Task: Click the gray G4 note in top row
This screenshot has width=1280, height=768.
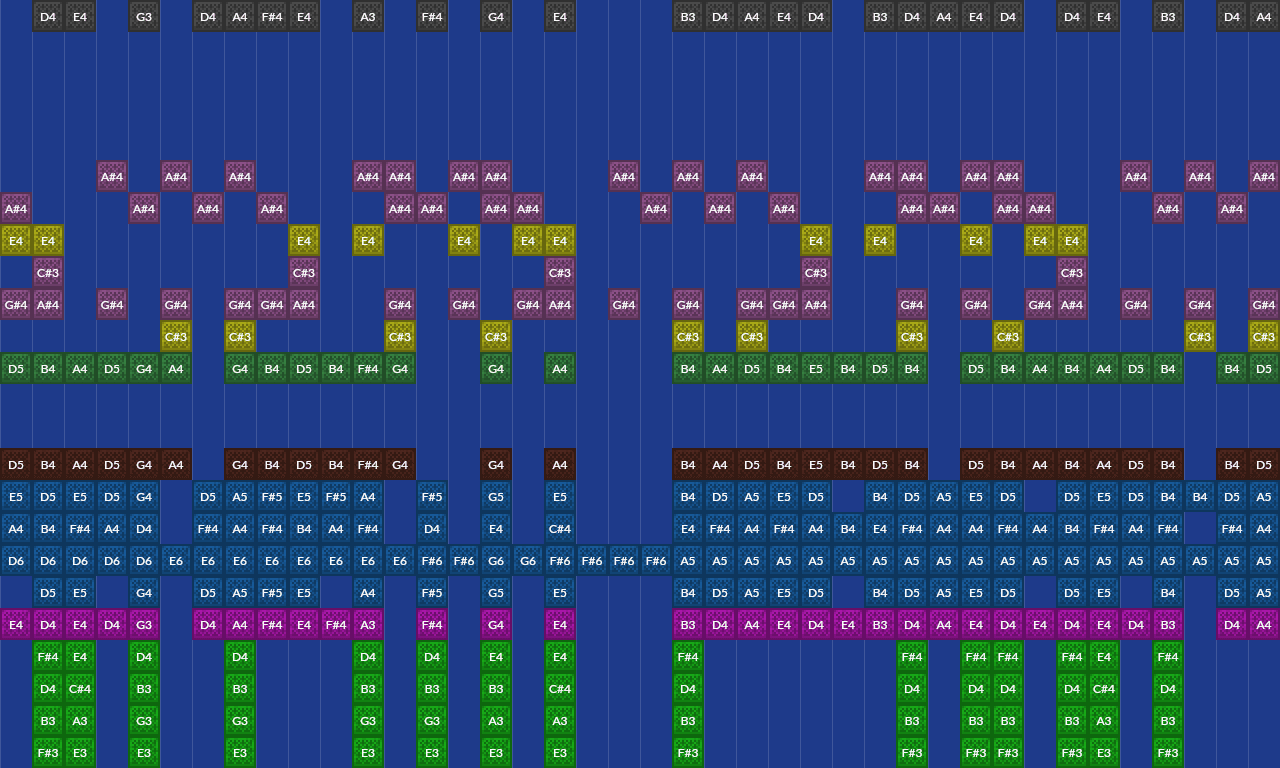Action: (x=496, y=16)
